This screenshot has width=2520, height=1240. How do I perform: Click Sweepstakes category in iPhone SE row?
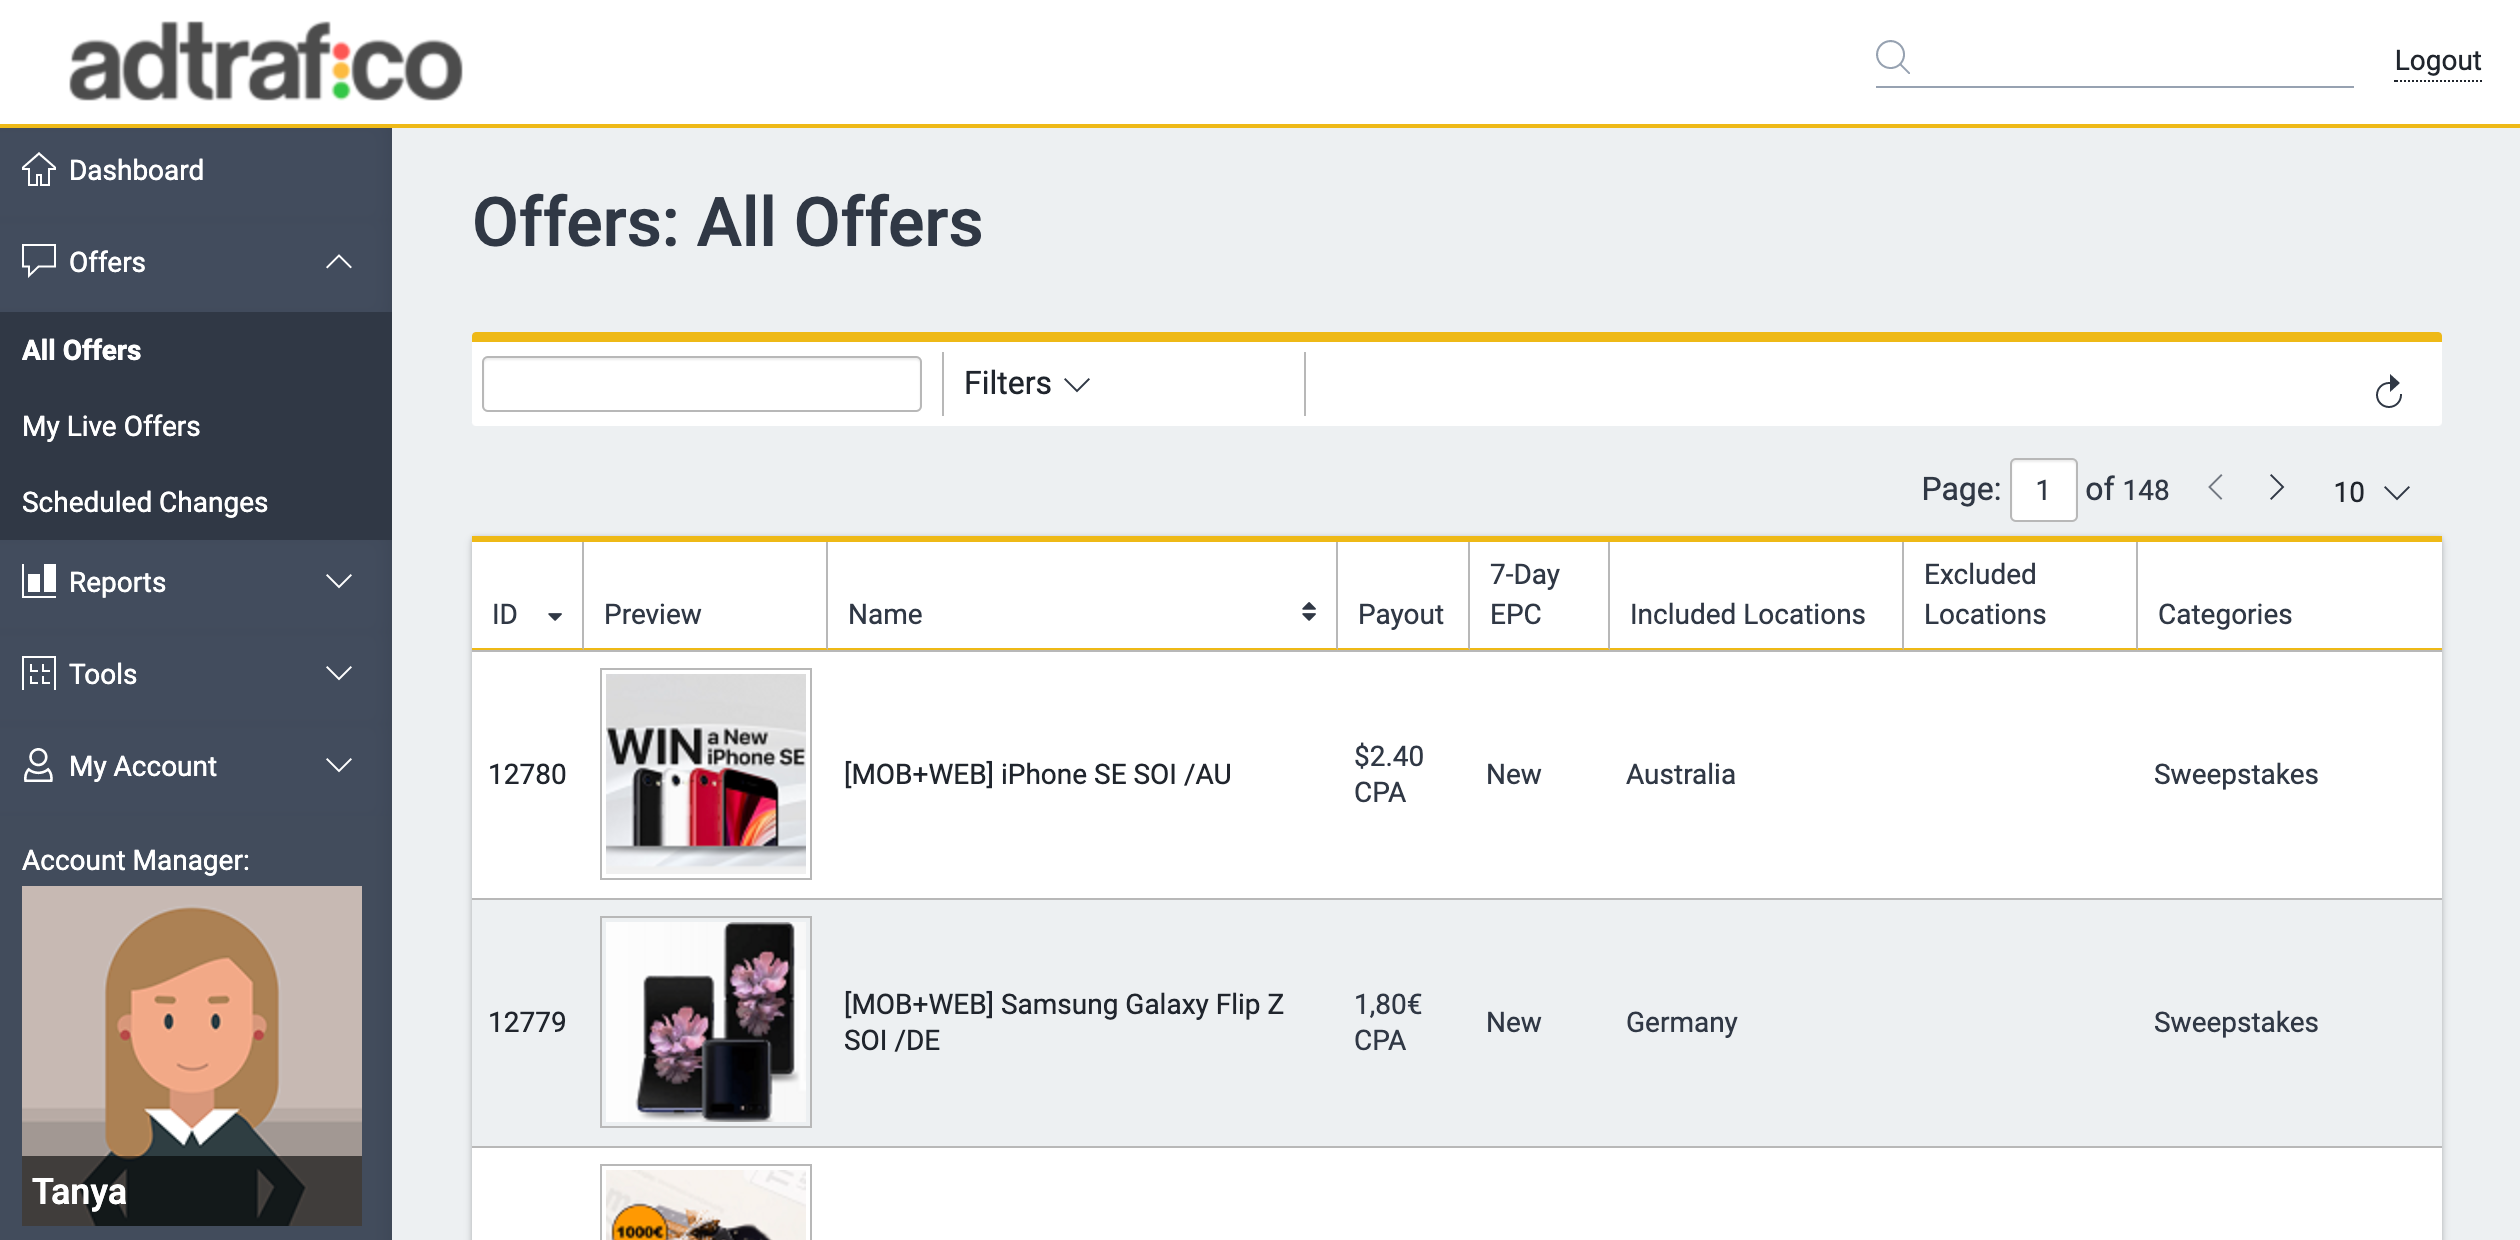pos(2235,774)
